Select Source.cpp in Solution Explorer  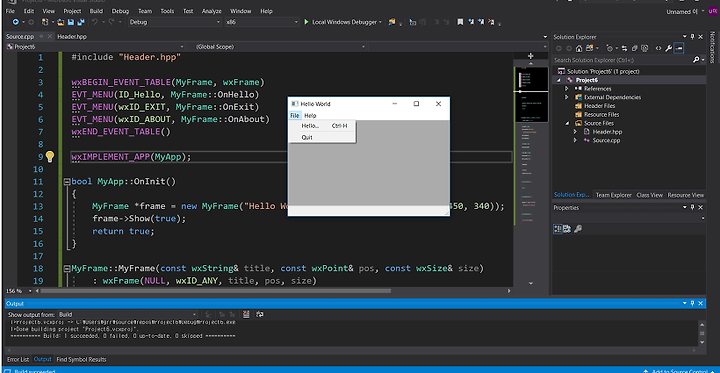click(606, 141)
